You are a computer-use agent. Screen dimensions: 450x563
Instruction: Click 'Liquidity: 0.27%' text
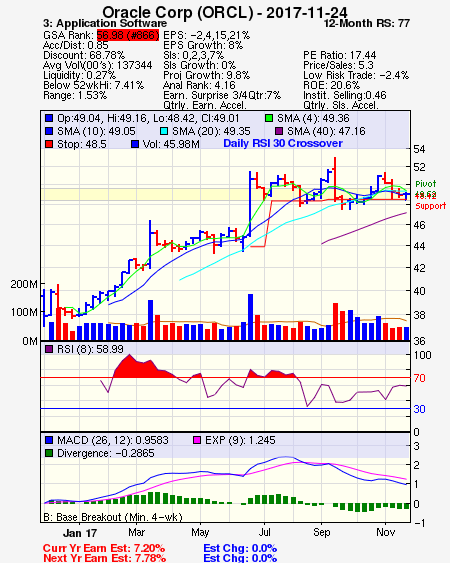[79, 75]
